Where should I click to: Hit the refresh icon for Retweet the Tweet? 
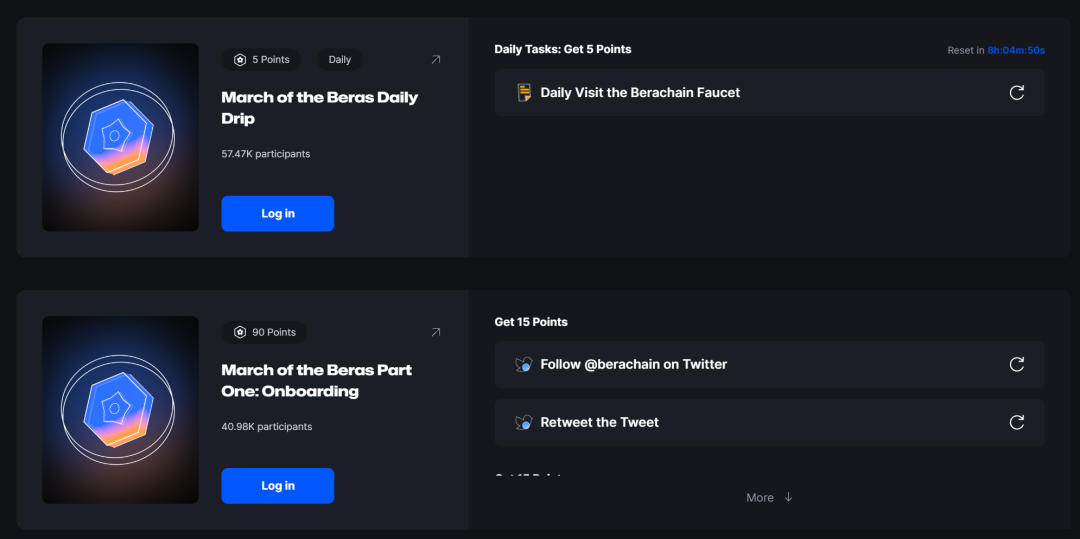pos(1016,423)
